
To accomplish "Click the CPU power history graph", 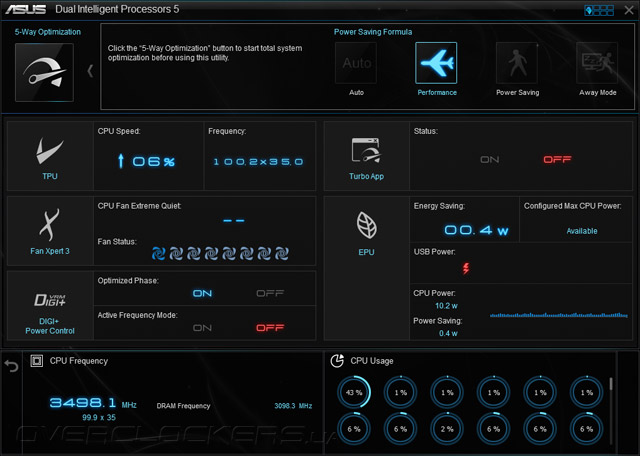I will click(x=559, y=315).
